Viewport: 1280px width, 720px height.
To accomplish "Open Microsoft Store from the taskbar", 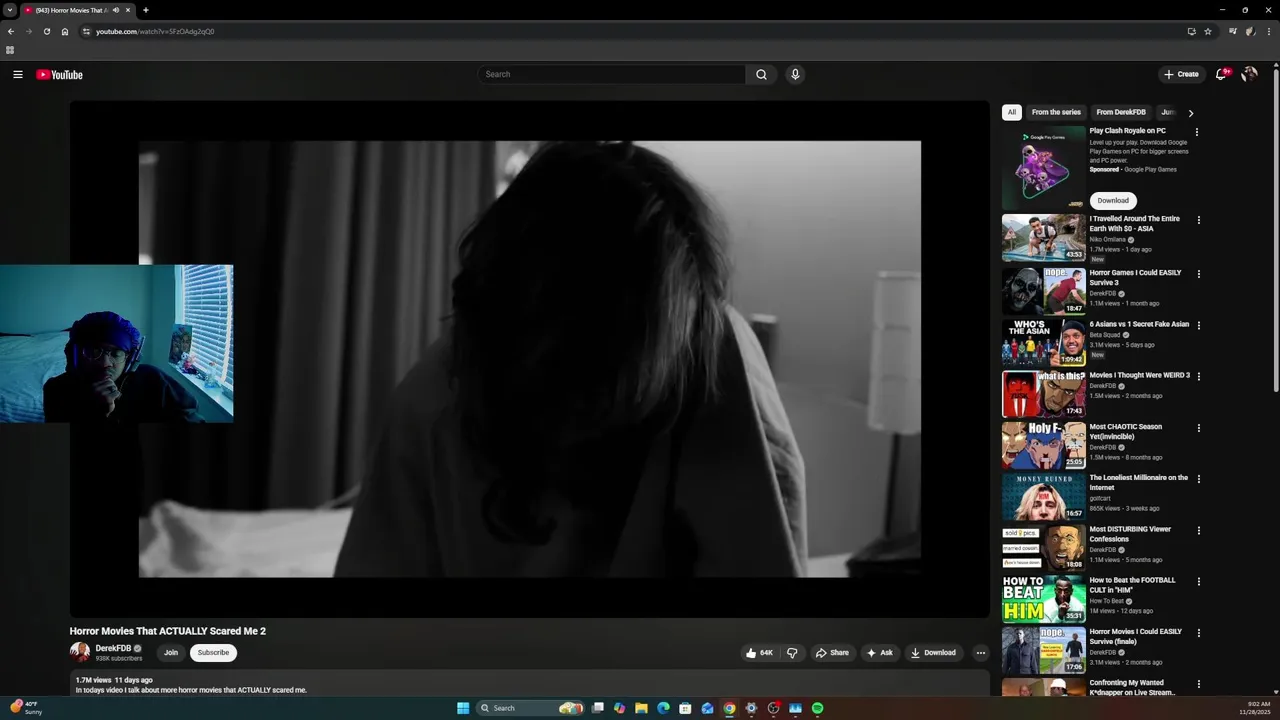I will click(x=685, y=708).
